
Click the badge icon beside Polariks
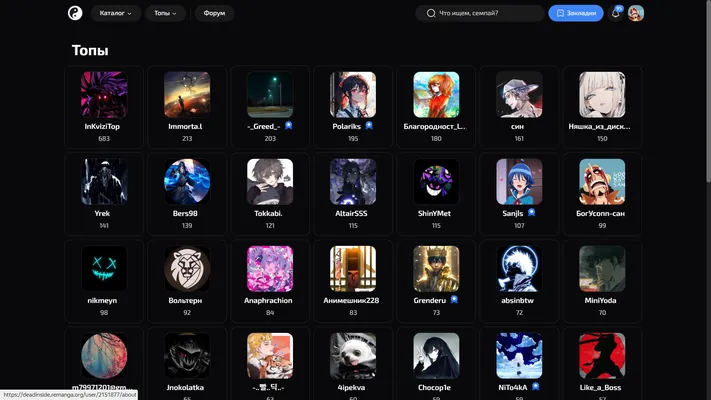click(369, 126)
